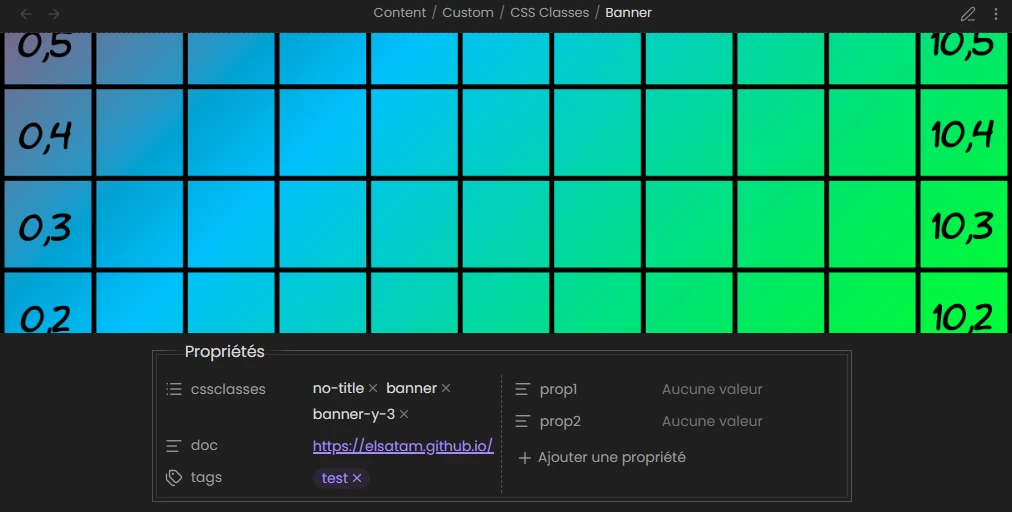Click the doc property text icon

click(x=174, y=446)
